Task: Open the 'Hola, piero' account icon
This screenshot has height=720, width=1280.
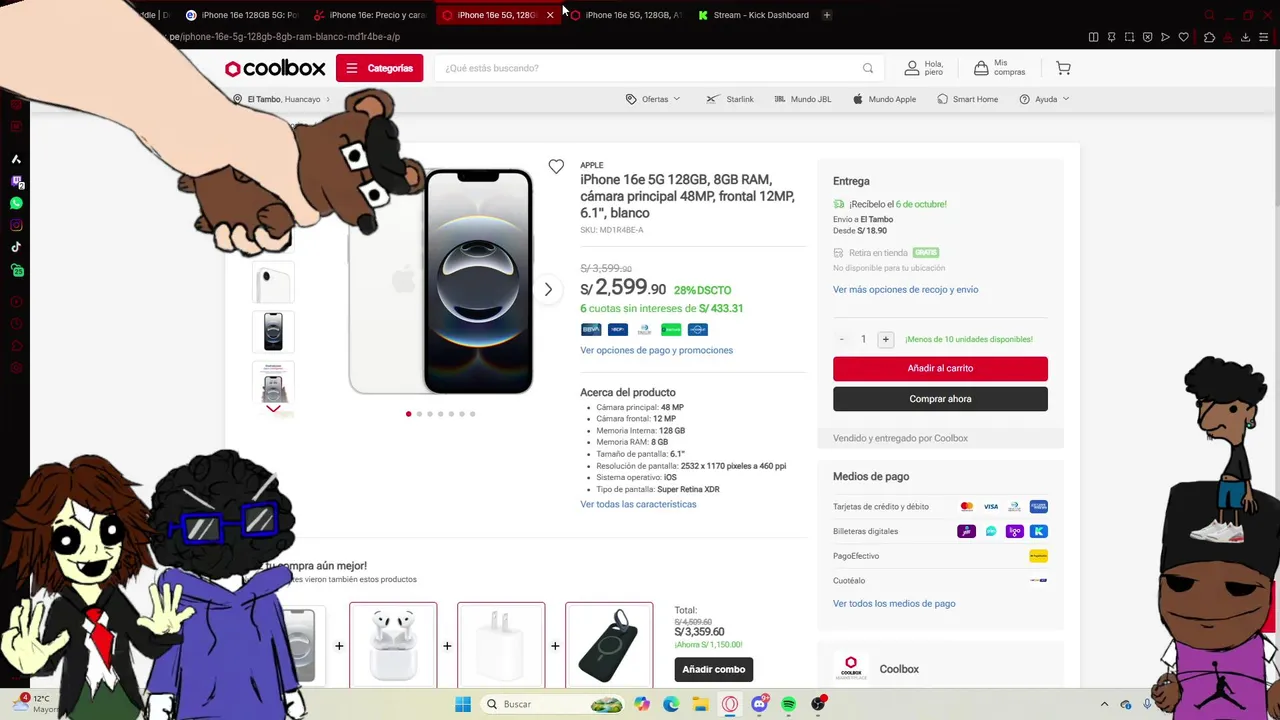Action: [912, 68]
